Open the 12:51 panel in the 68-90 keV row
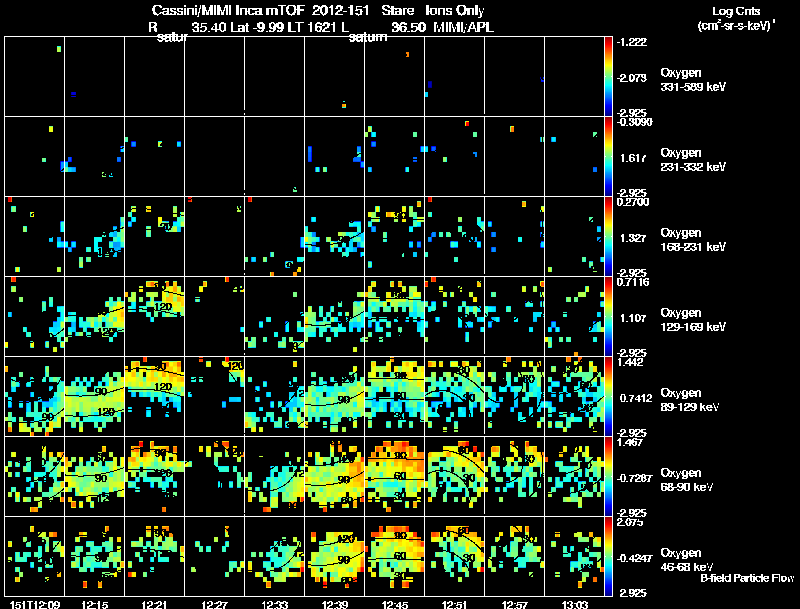 [455, 476]
